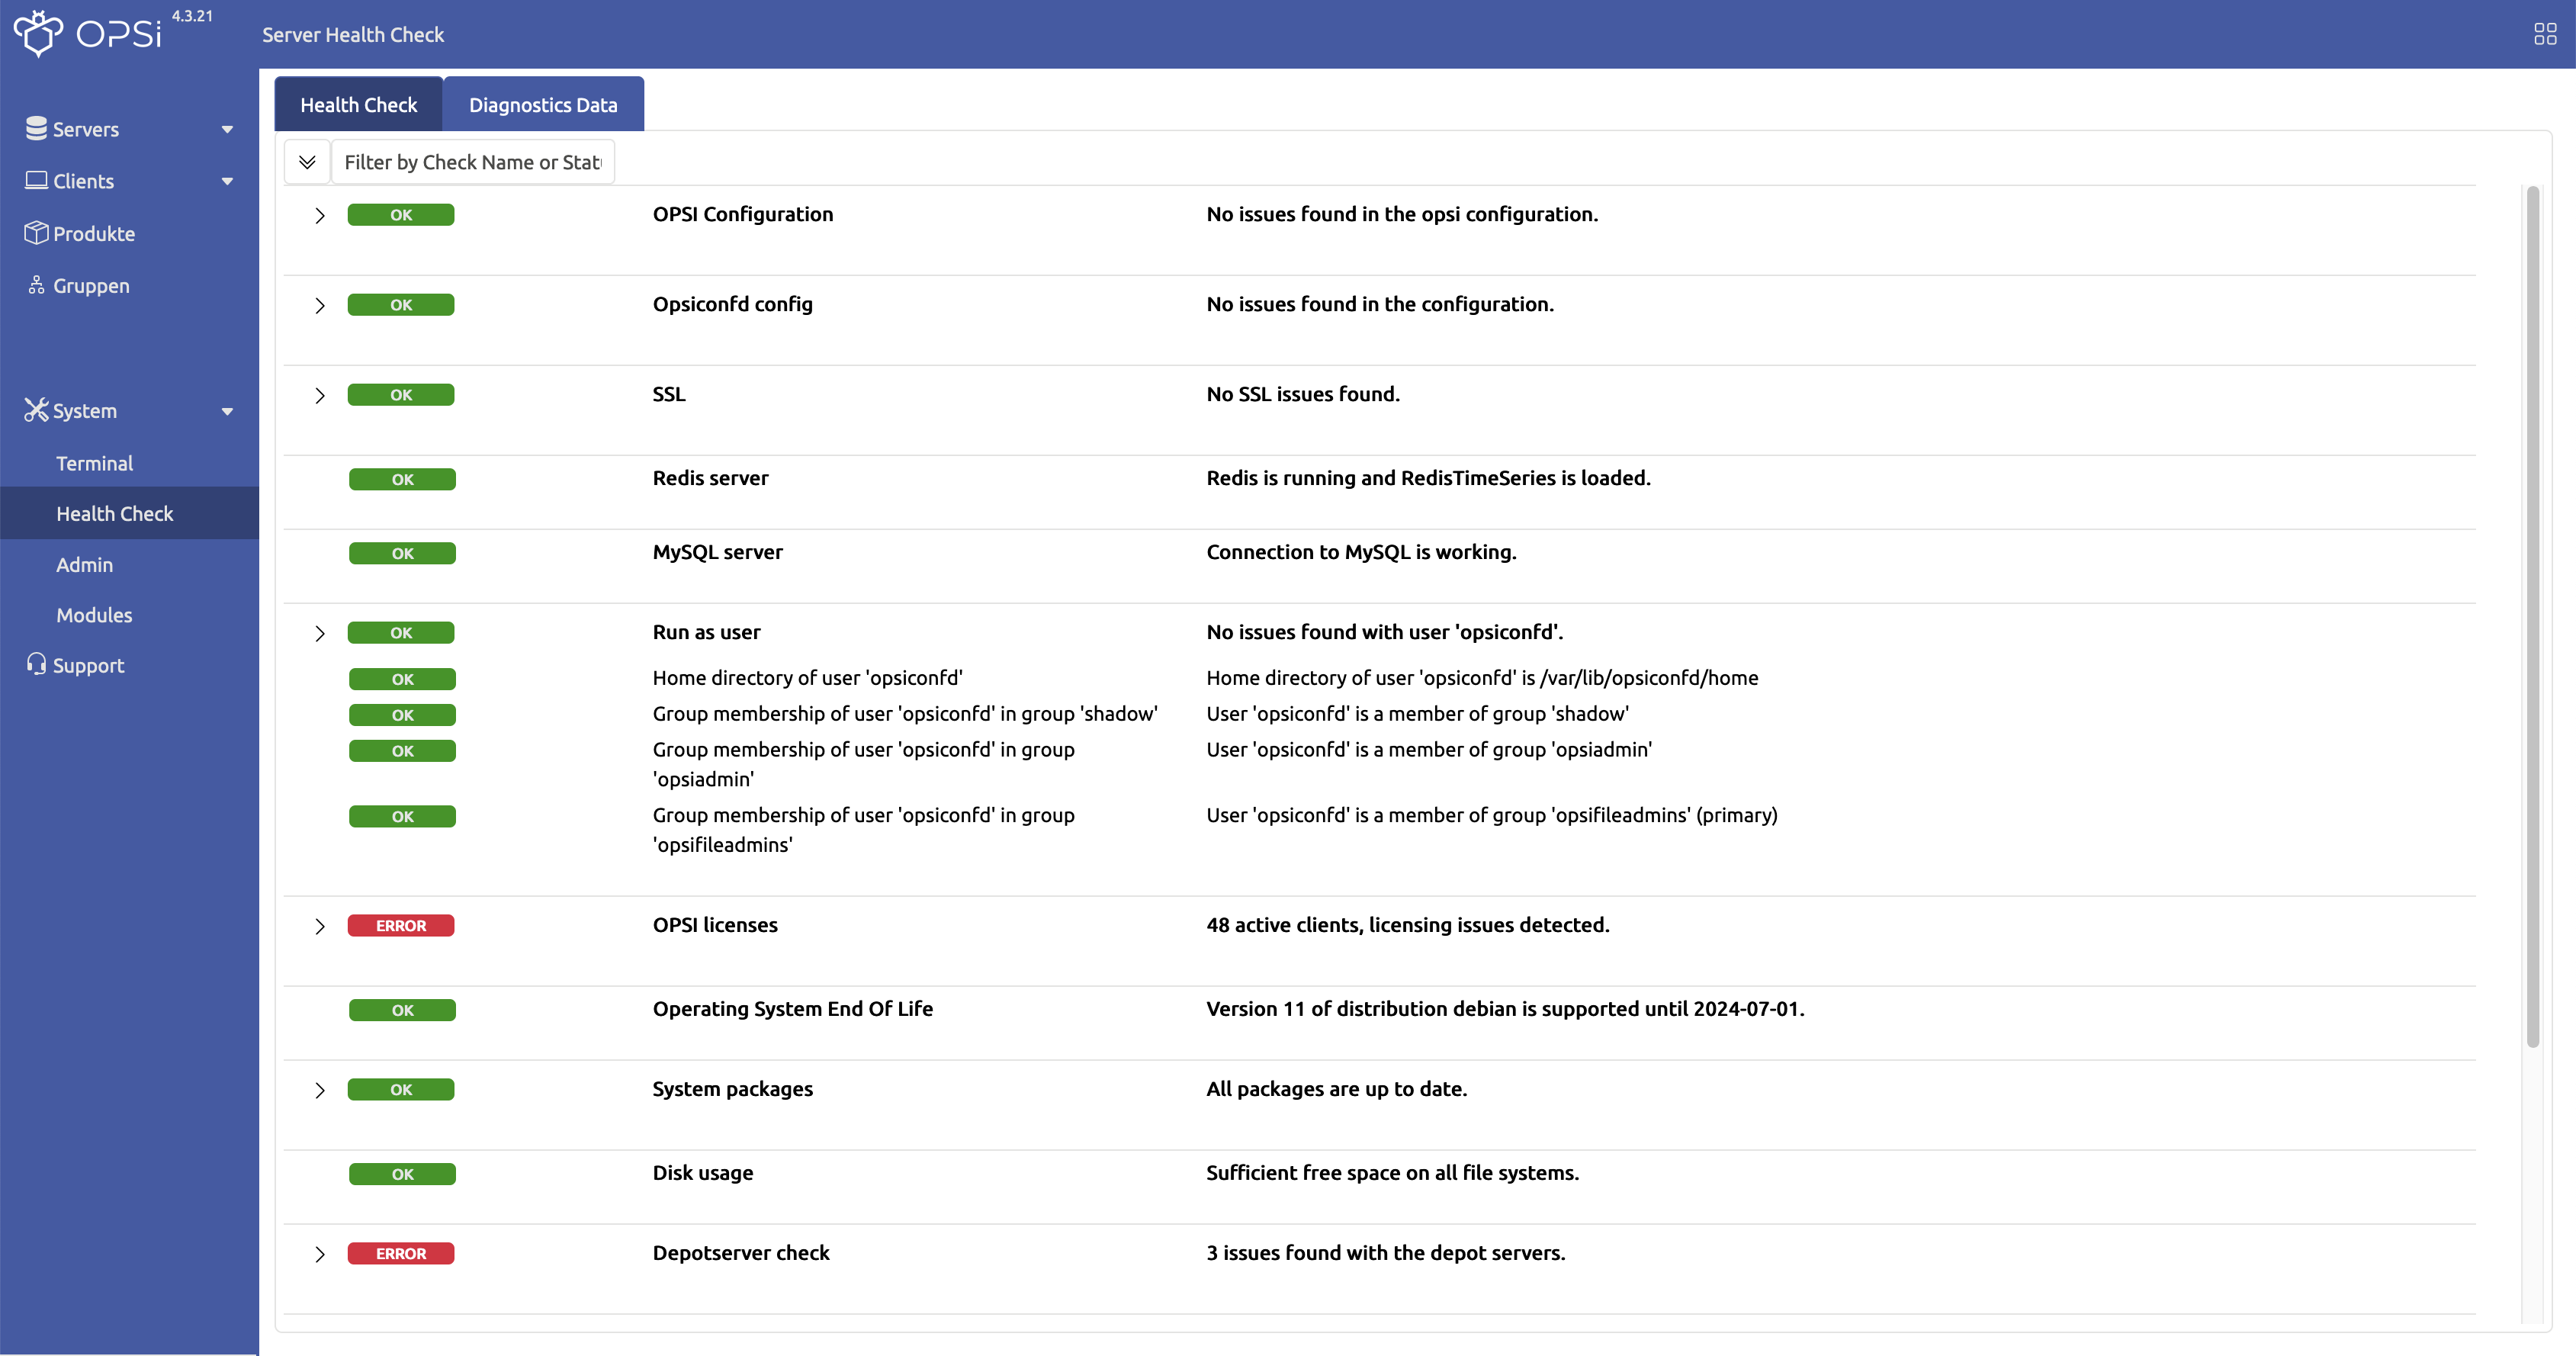The image size is (2576, 1356).
Task: Select Health Check tab
Action: pos(358,104)
